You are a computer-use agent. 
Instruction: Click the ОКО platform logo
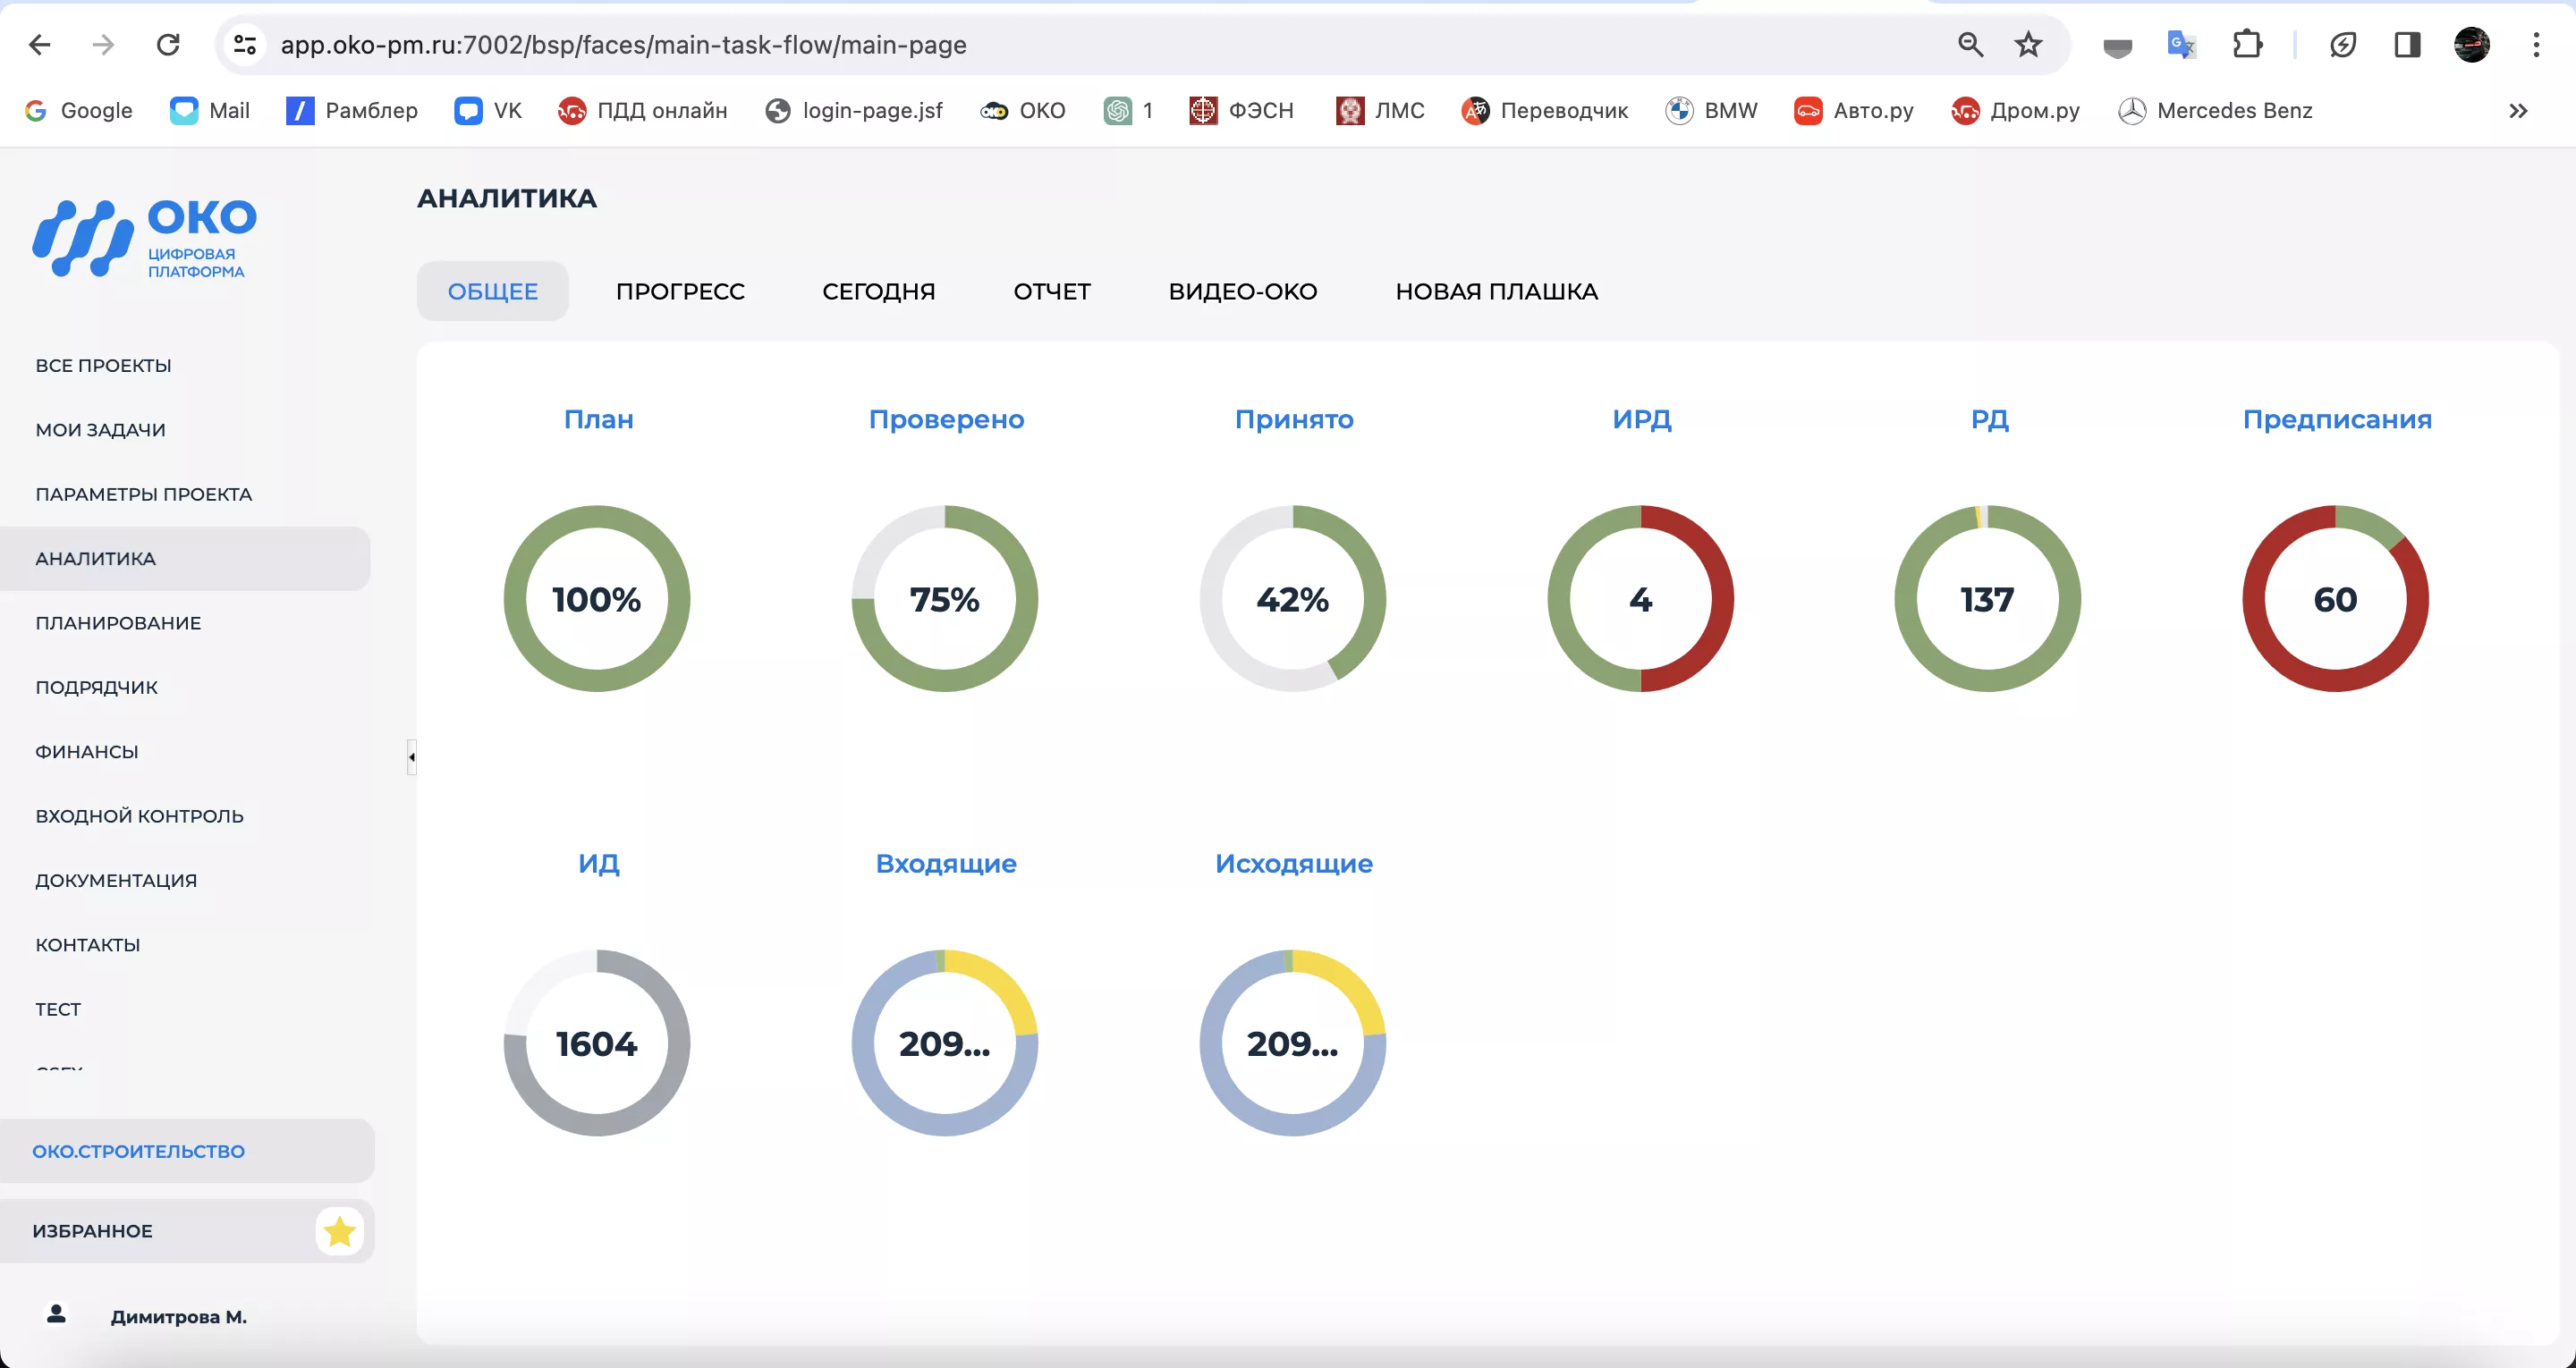tap(143, 238)
